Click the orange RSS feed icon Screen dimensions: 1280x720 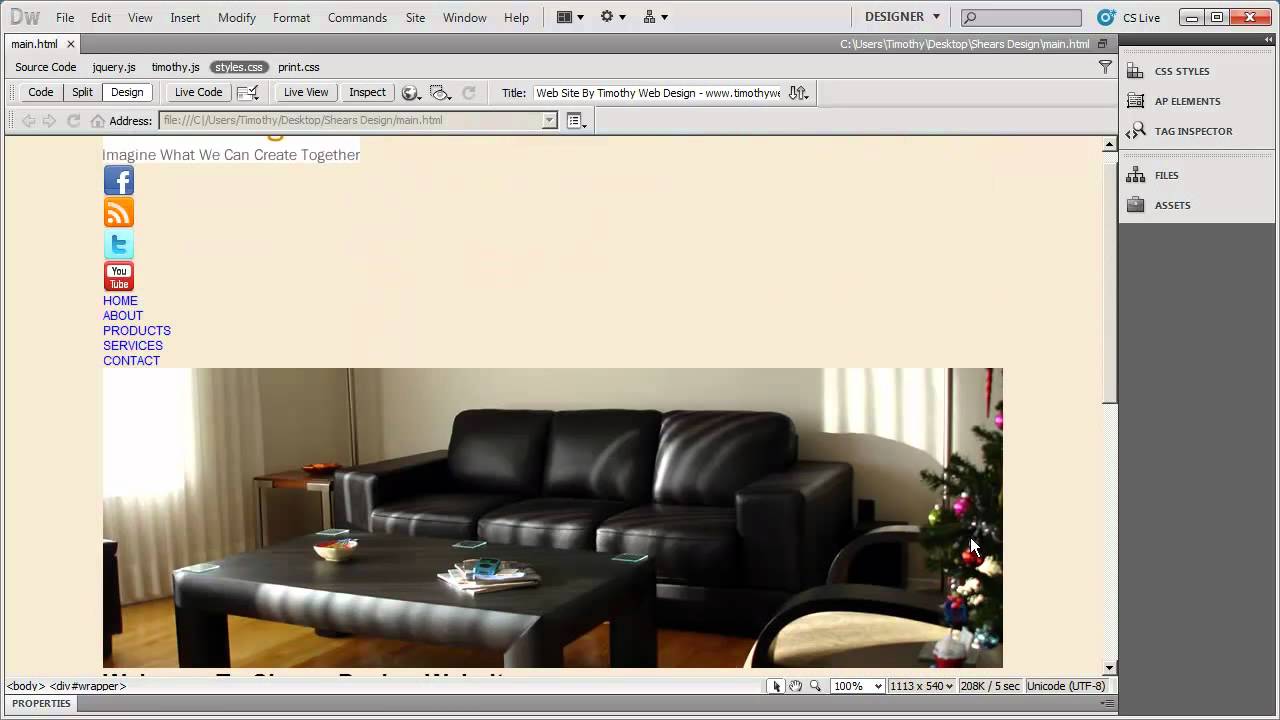119,213
